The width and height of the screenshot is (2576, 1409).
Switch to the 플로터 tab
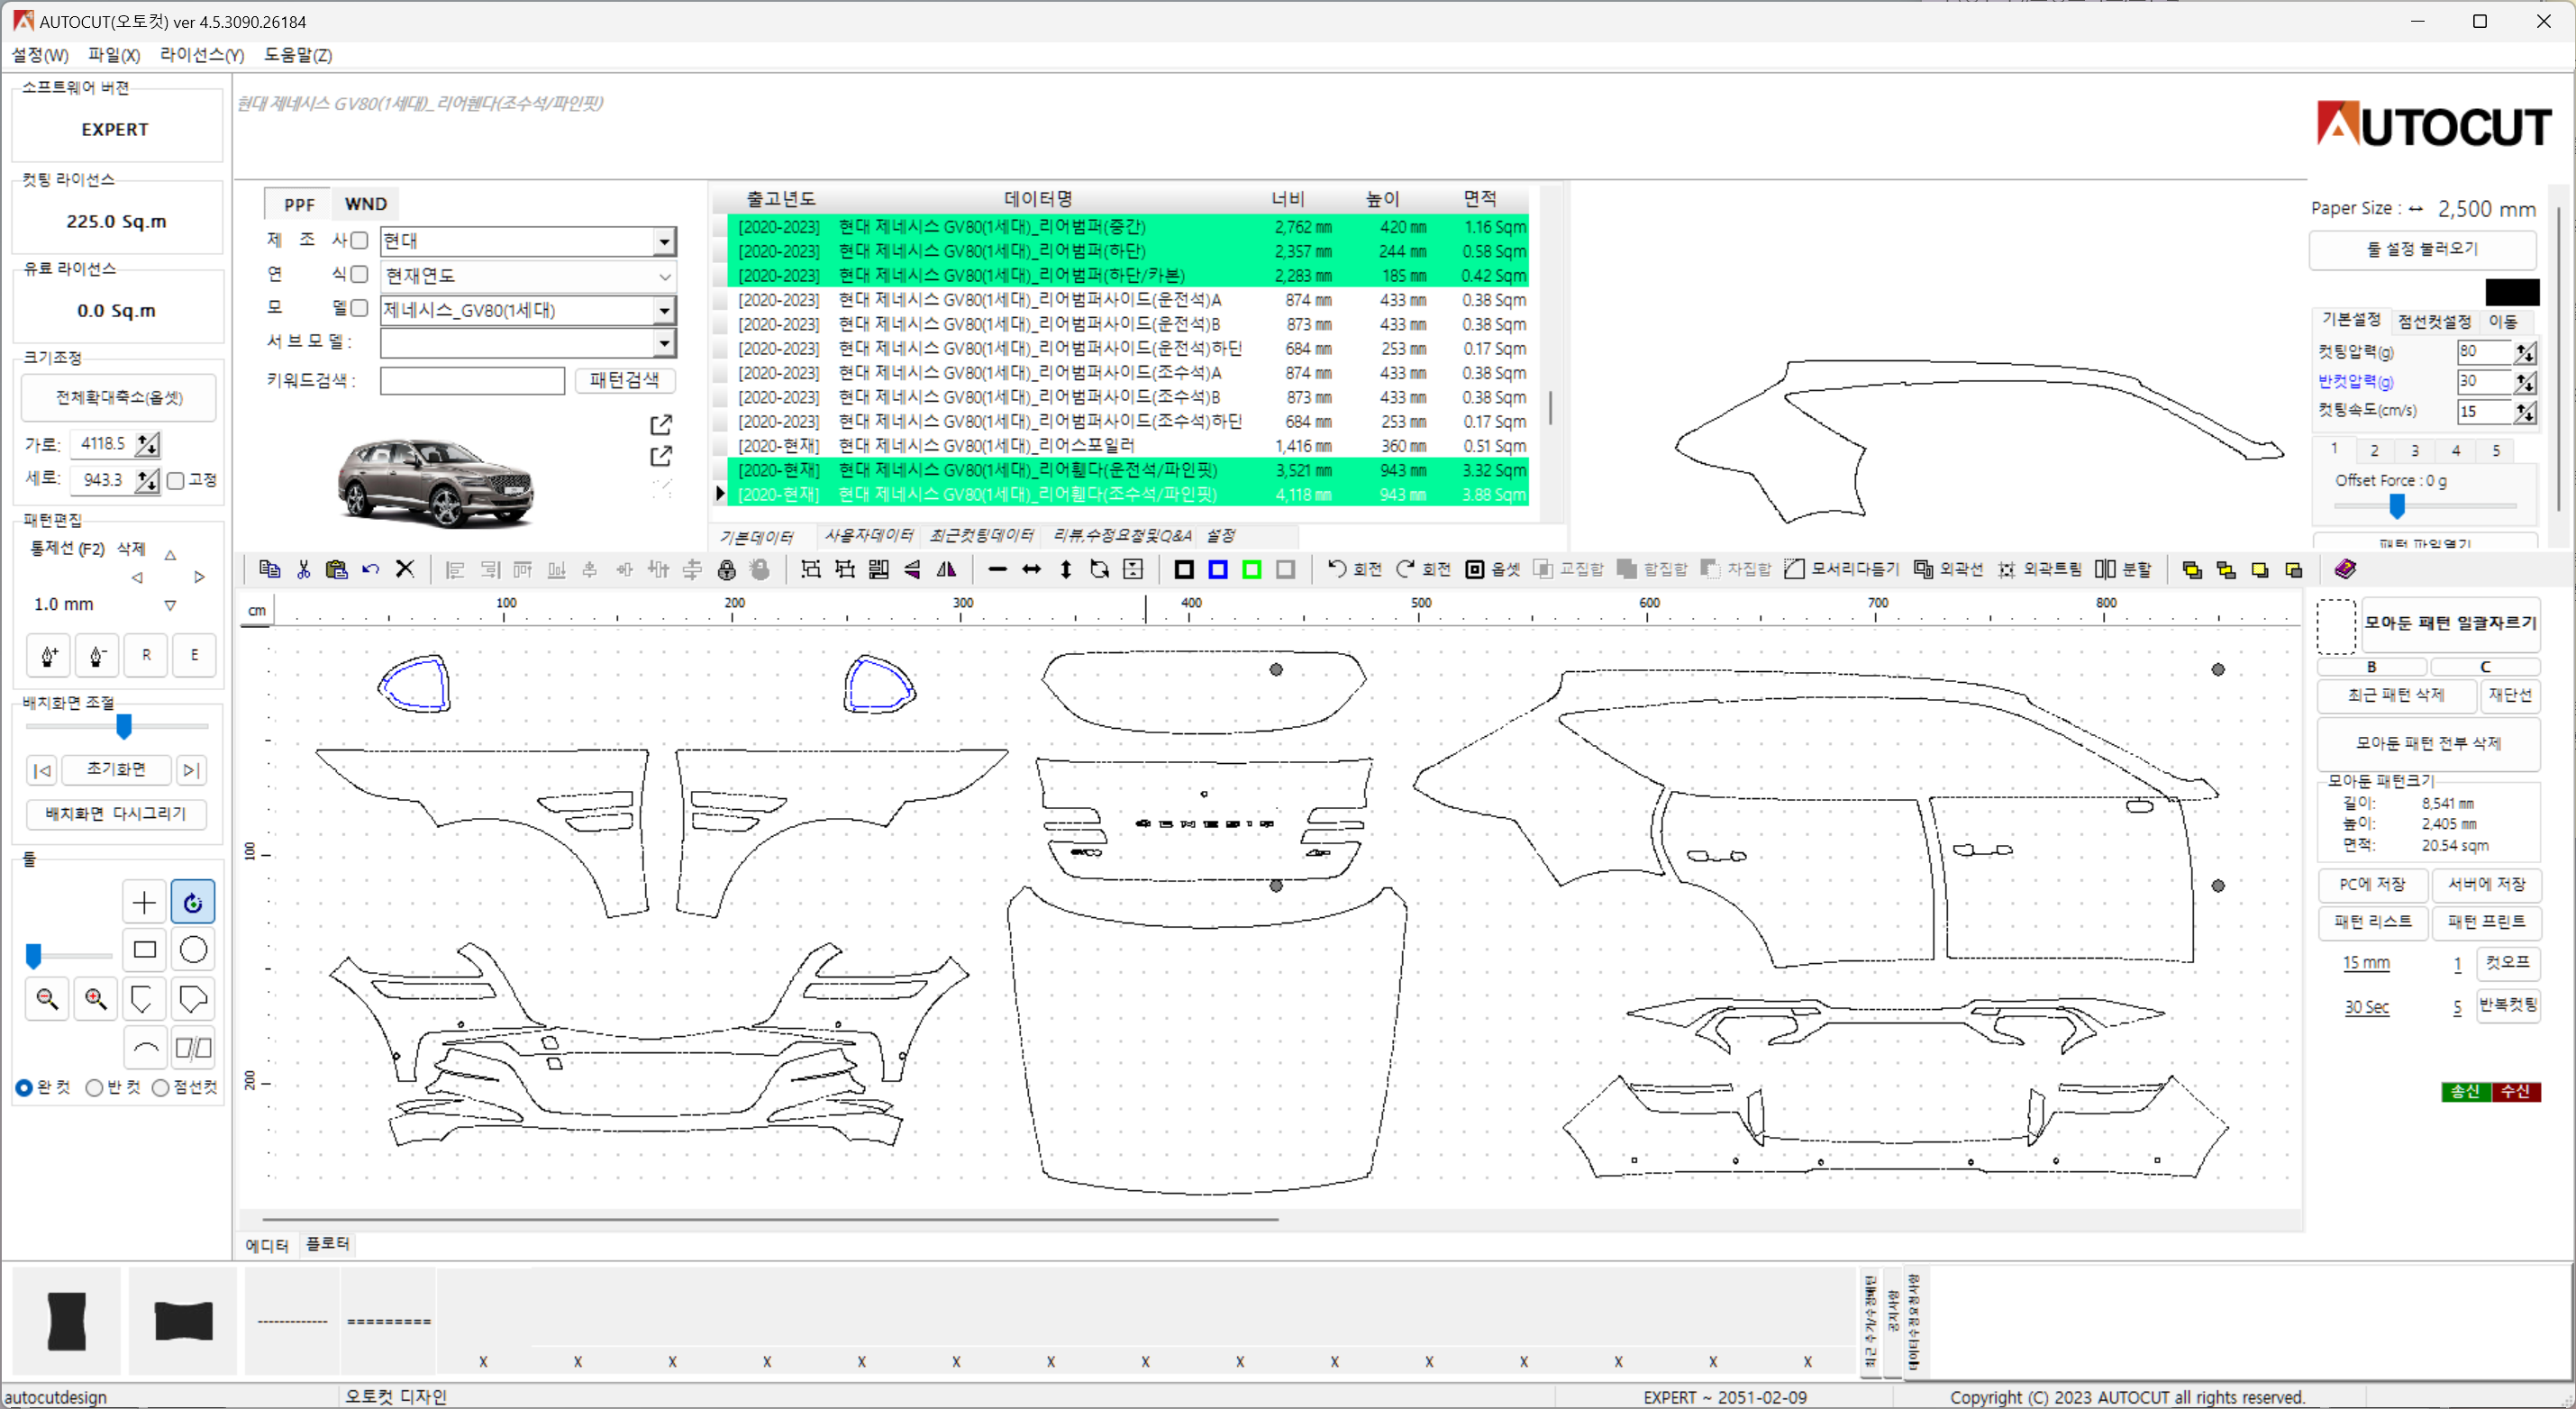coord(328,1243)
